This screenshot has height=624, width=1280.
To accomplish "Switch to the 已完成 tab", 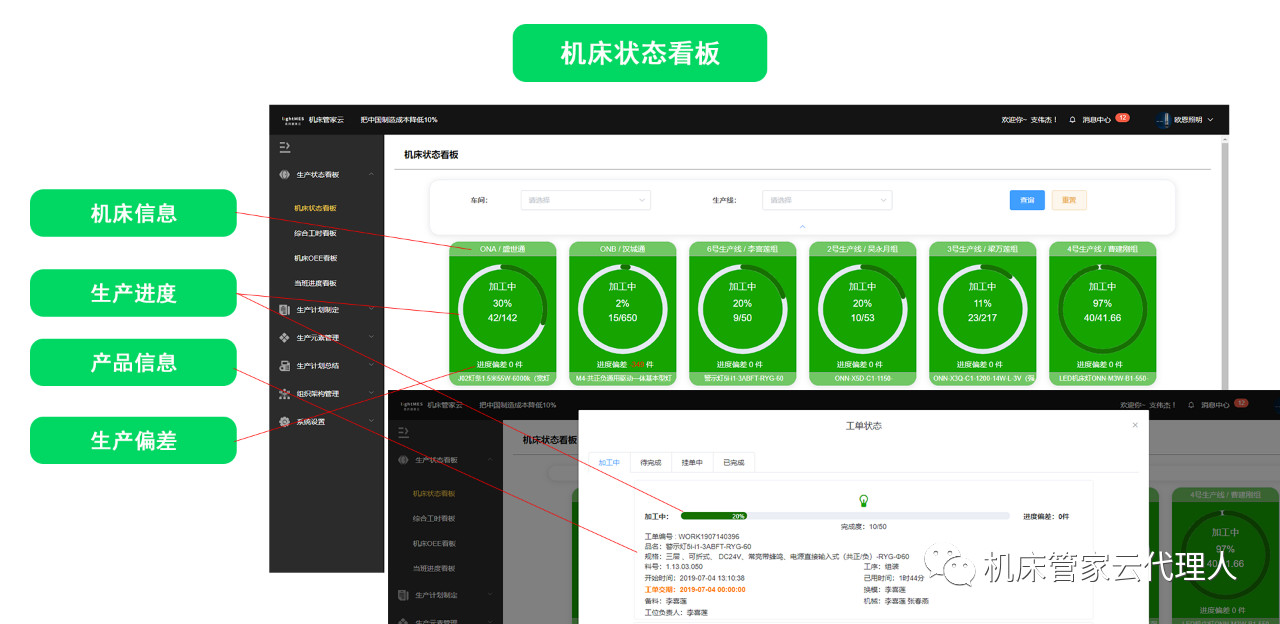I will click(x=733, y=463).
